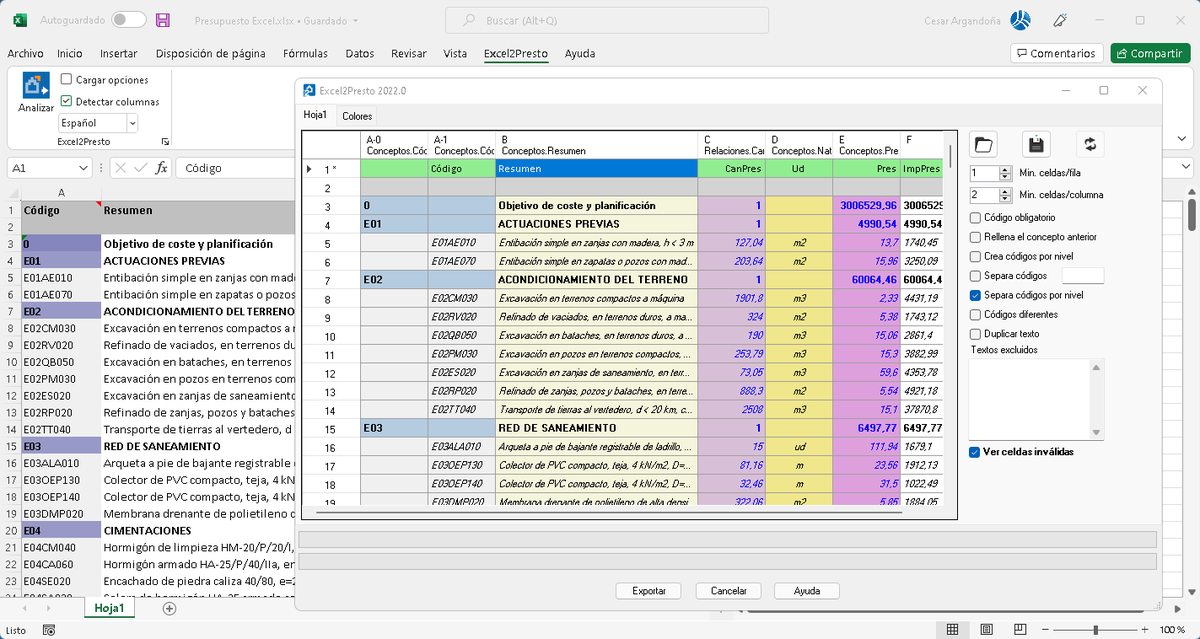Open file with folder icon in Excel2Presto

984,144
